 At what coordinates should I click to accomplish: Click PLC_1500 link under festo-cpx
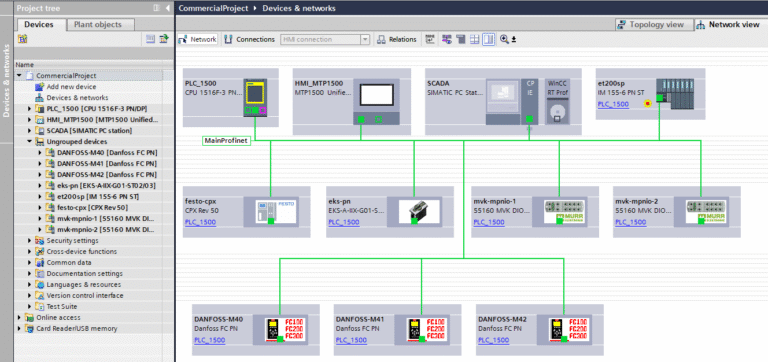pos(200,222)
